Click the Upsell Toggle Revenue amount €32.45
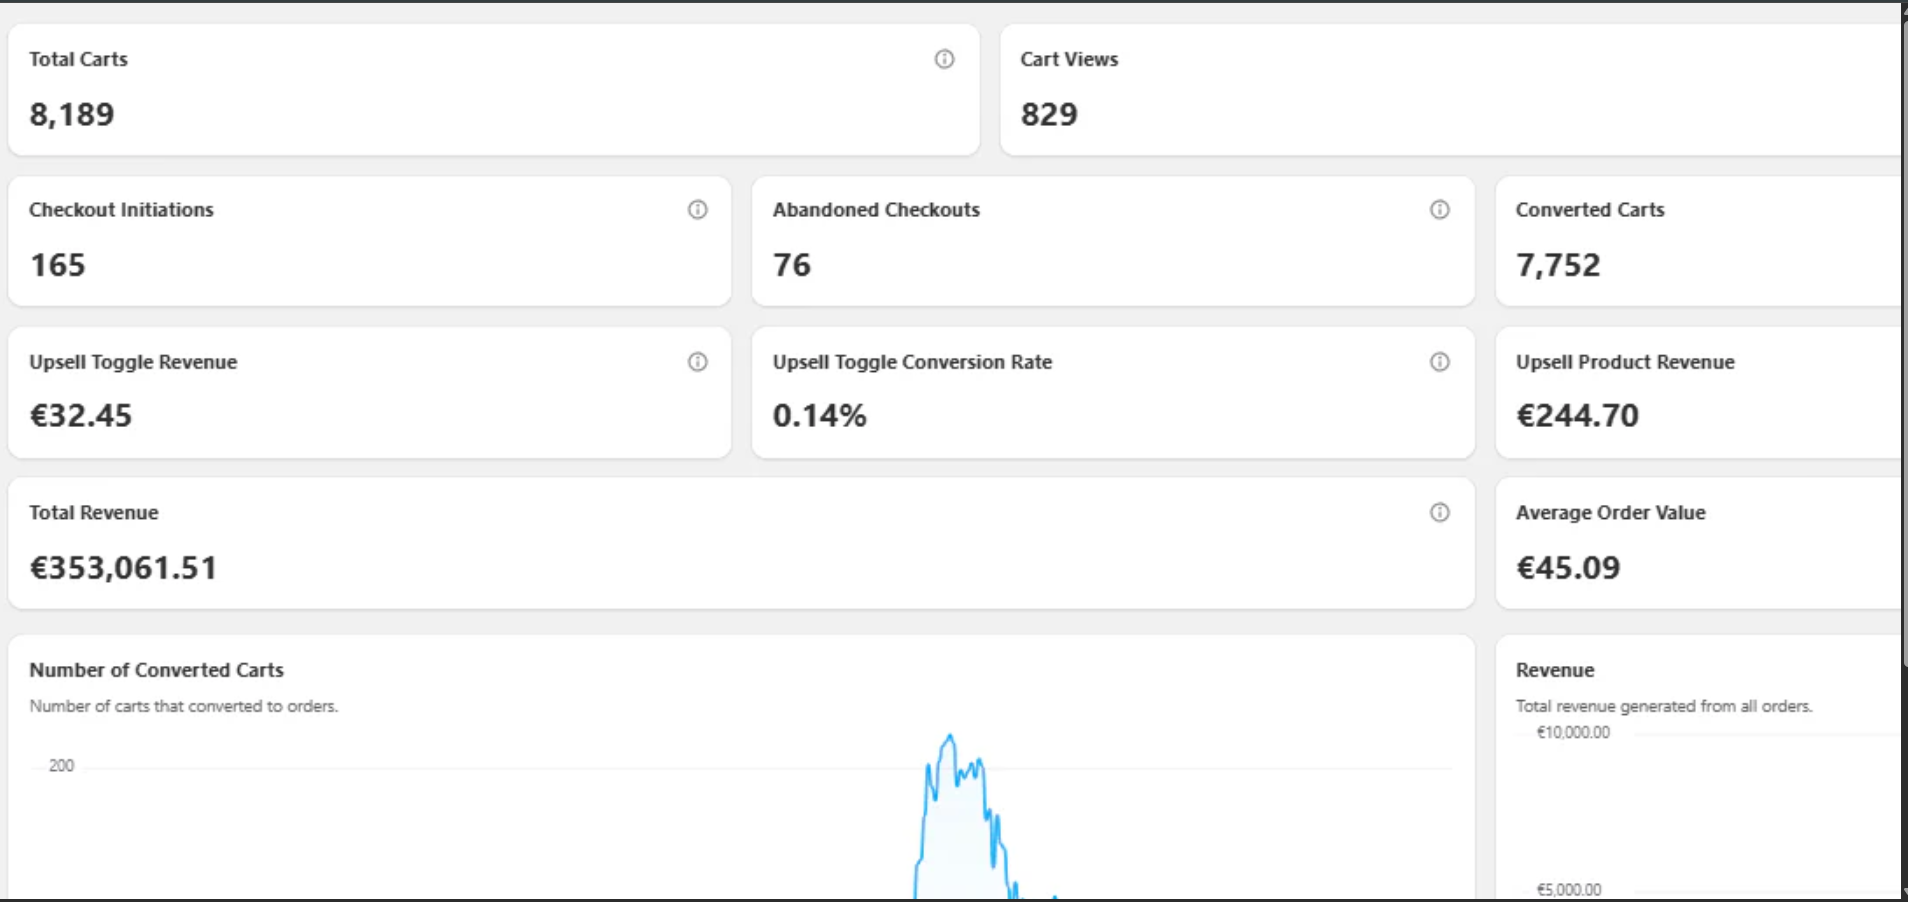 pos(81,416)
